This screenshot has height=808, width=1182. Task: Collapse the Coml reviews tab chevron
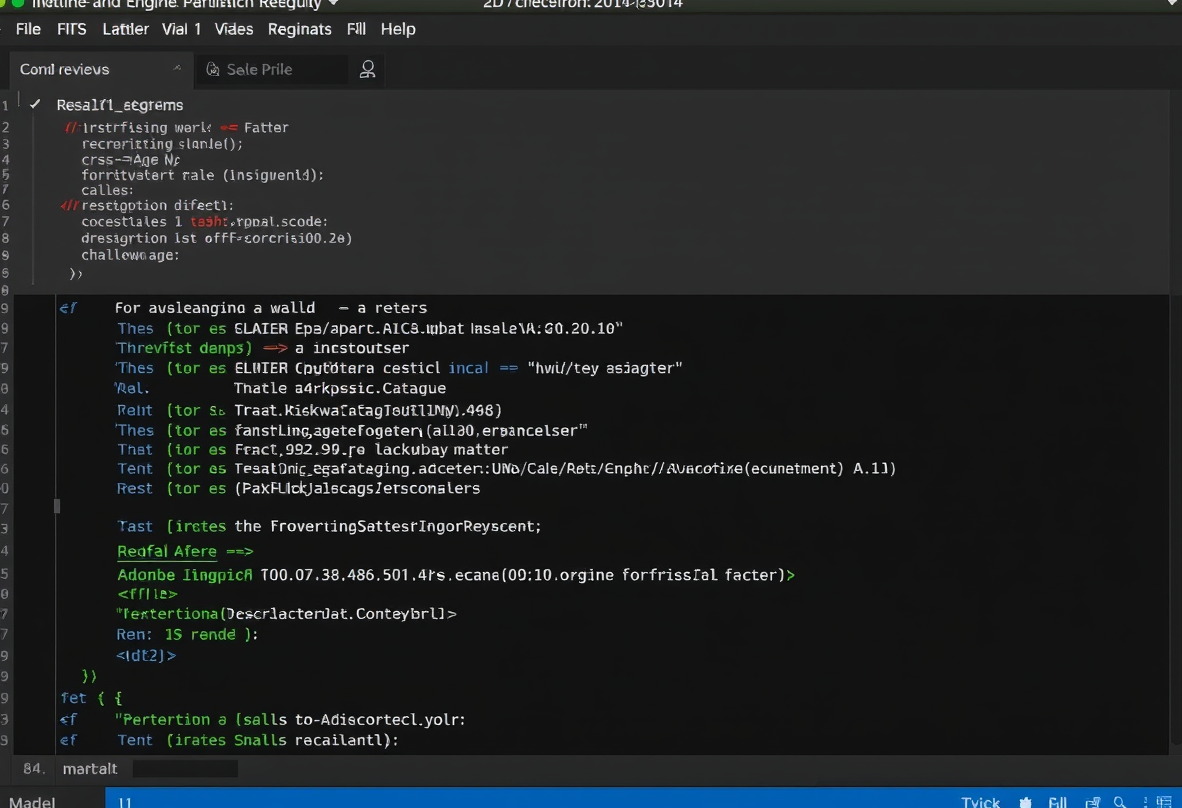177,69
